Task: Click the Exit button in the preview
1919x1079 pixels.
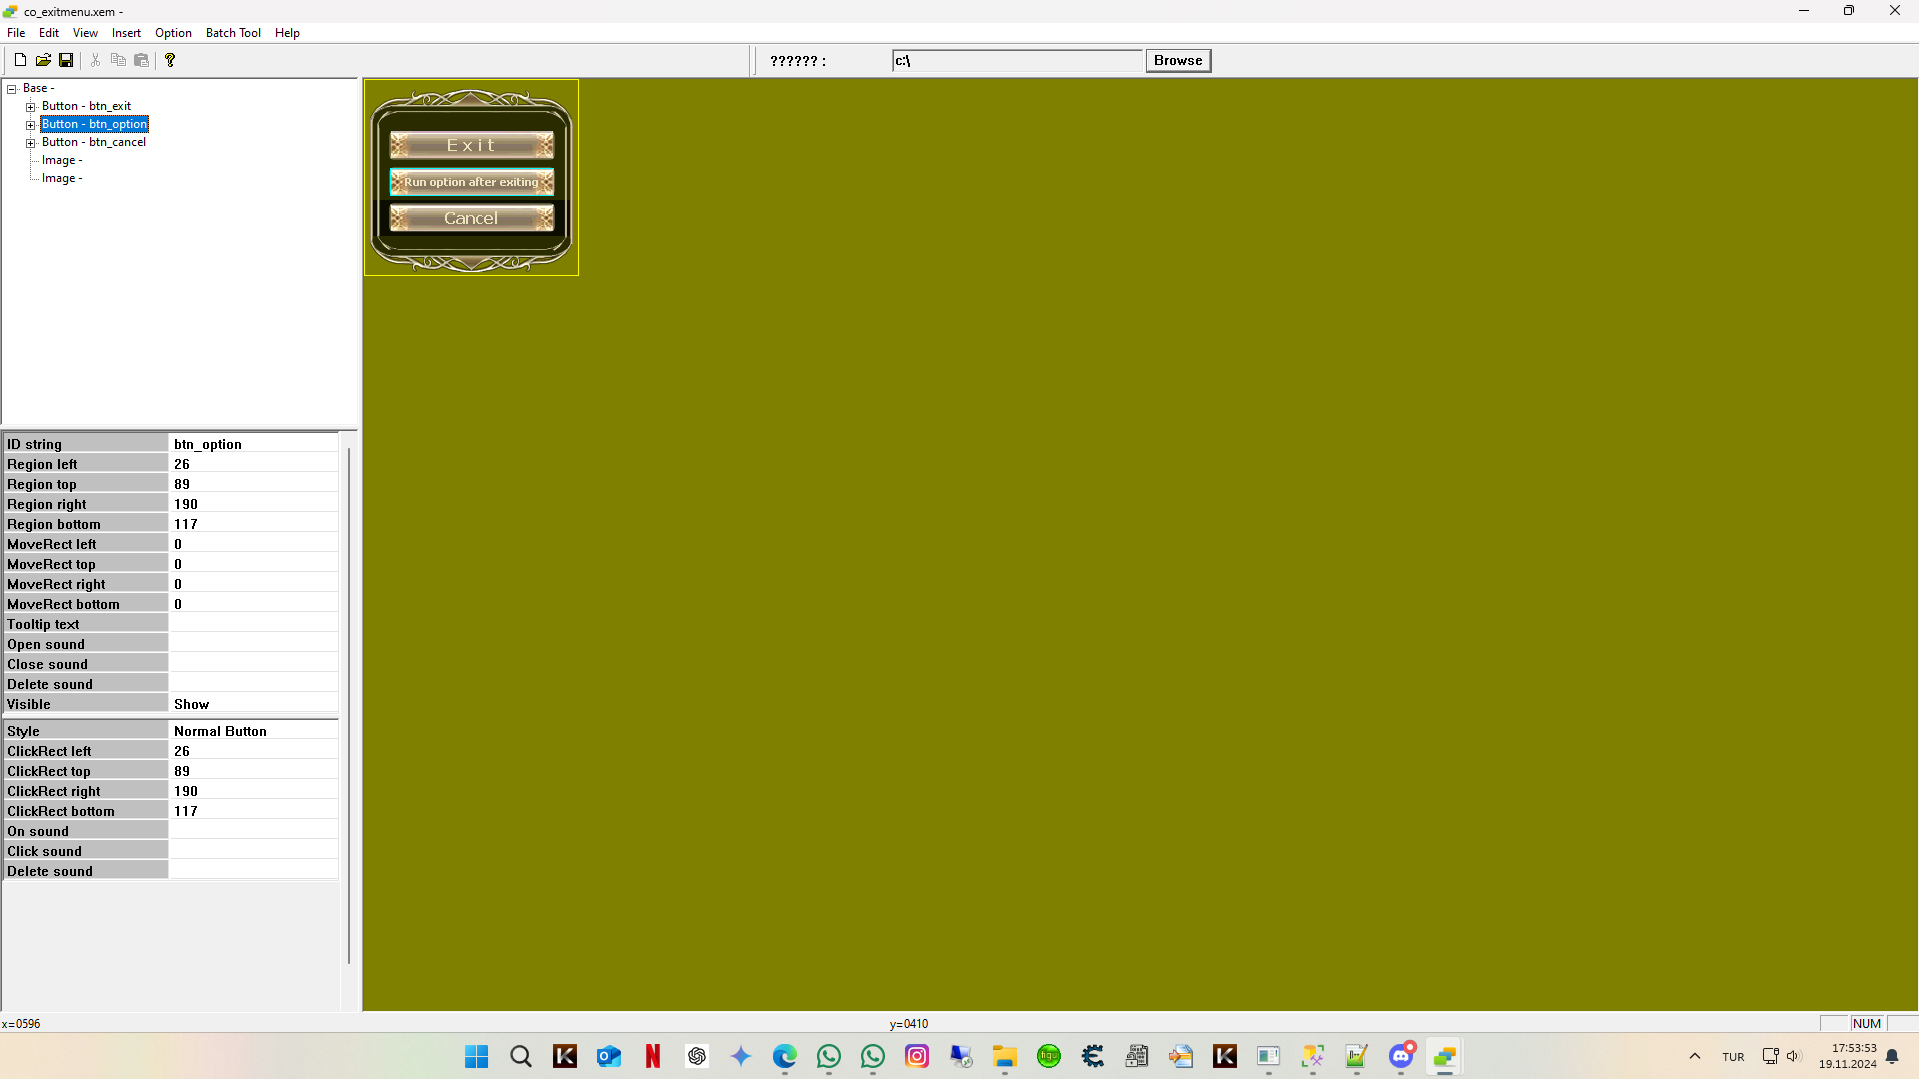Action: (x=471, y=144)
